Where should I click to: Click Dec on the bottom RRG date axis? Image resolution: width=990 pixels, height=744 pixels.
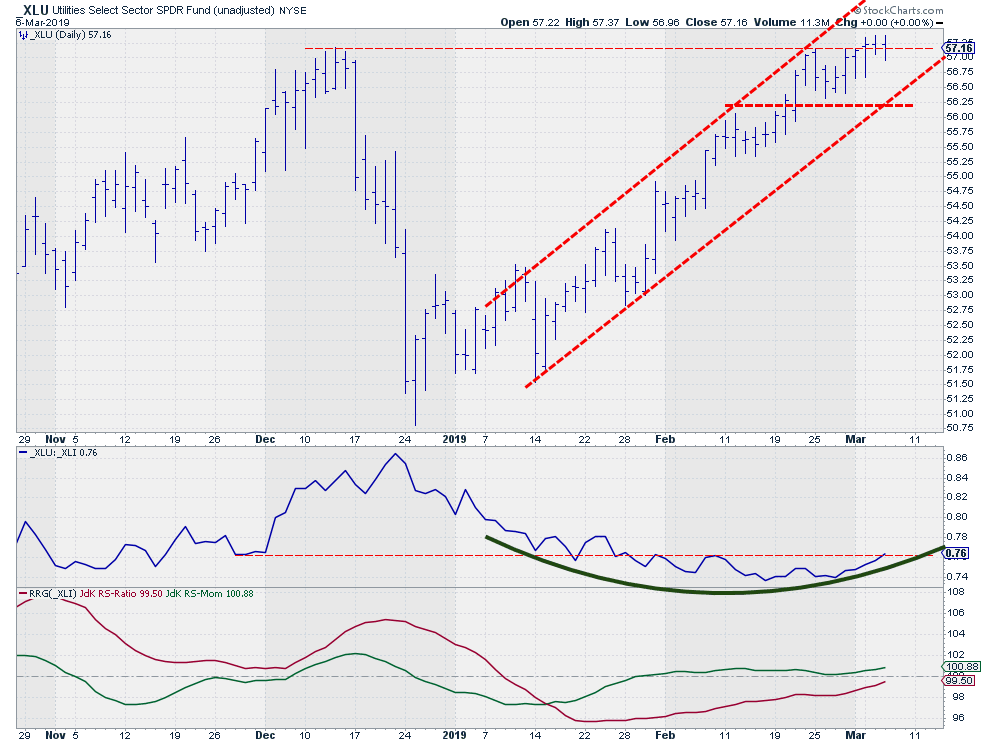coord(265,735)
